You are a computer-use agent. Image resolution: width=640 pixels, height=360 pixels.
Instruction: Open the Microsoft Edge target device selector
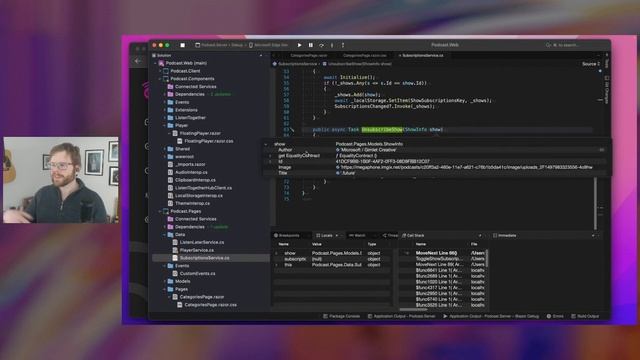268,45
